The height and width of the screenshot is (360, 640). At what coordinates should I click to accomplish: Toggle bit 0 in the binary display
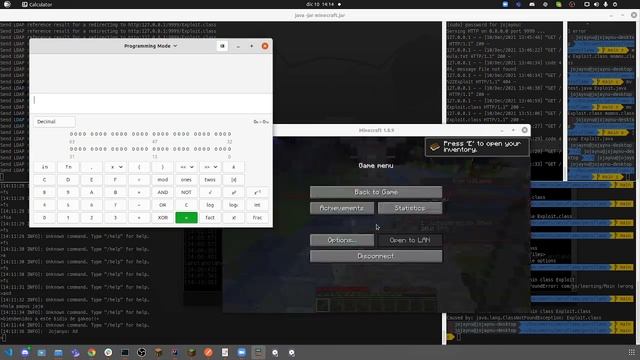click(x=229, y=149)
